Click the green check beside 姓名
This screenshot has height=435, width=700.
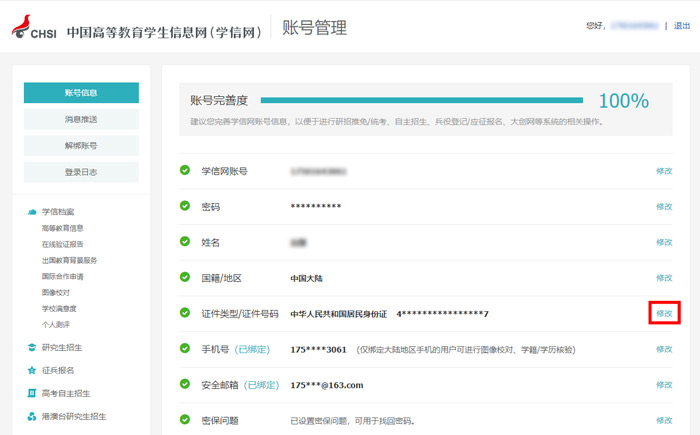pos(185,242)
